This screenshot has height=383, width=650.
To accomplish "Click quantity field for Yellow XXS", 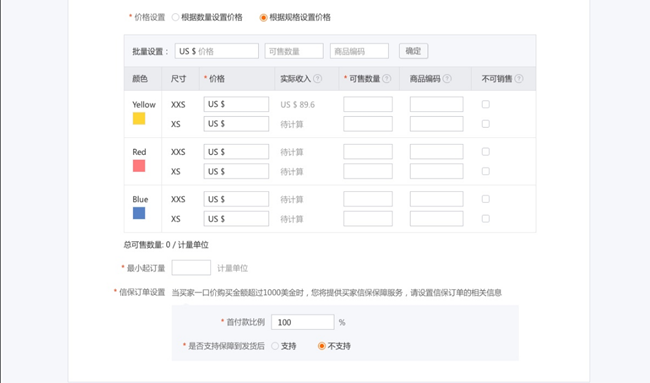I will 368,104.
